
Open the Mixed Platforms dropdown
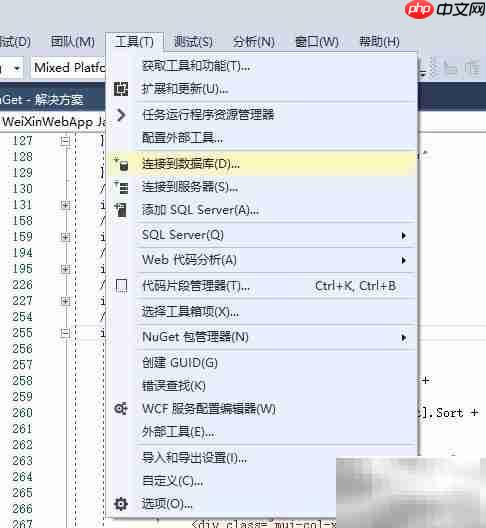[69, 68]
